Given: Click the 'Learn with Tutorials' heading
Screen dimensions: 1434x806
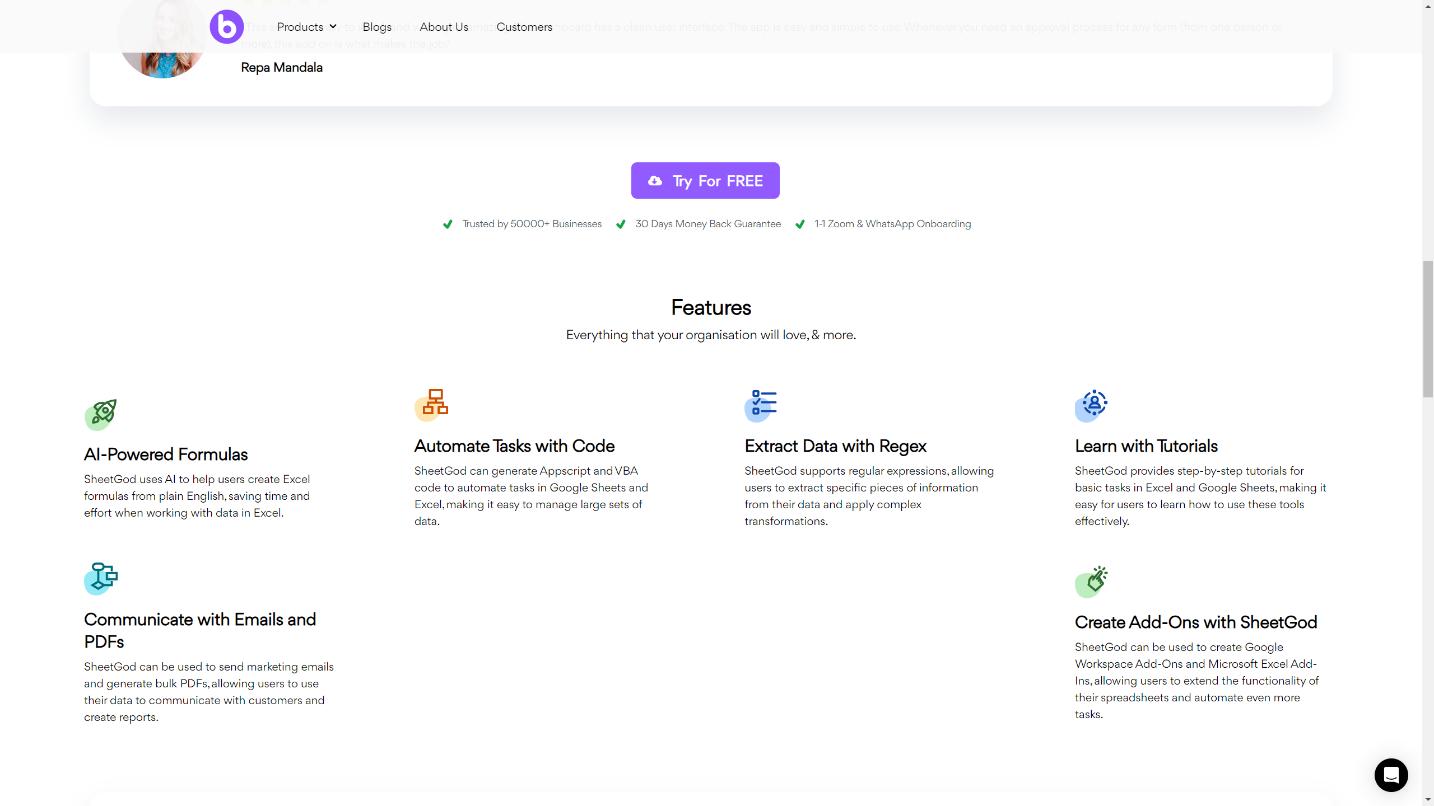Looking at the screenshot, I should click(x=1146, y=446).
